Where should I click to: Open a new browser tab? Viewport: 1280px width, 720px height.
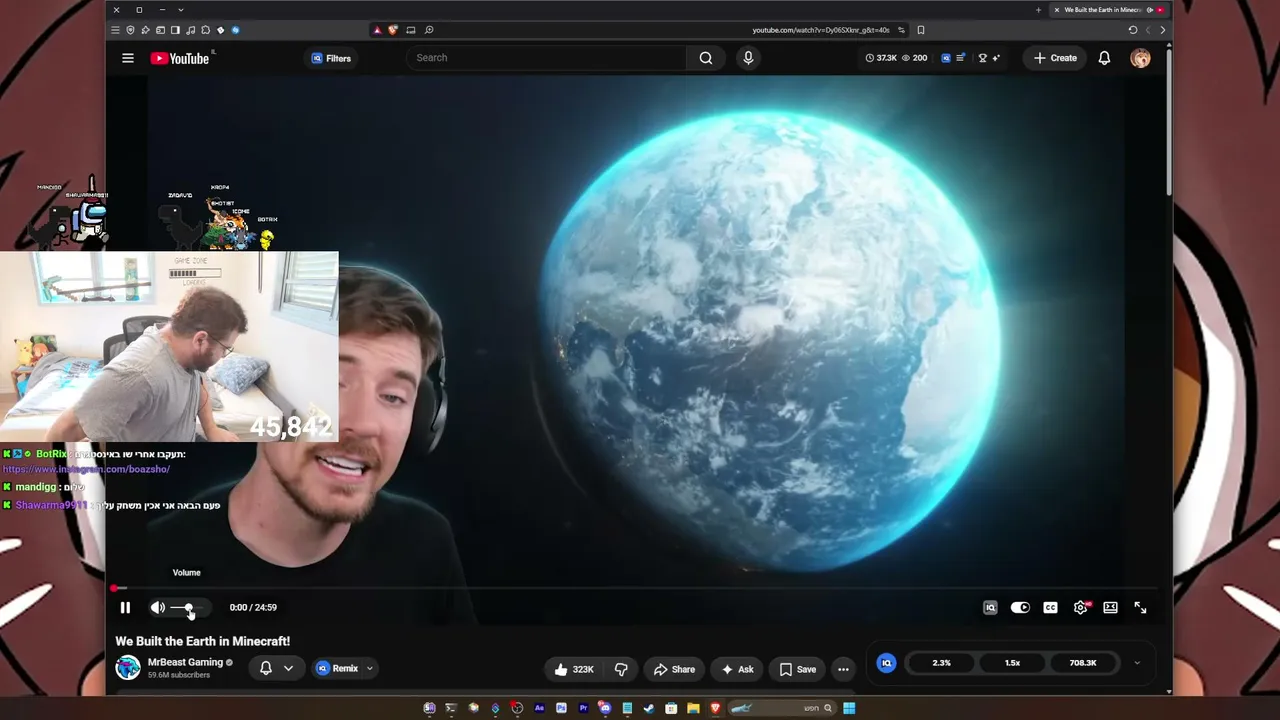(x=1038, y=10)
